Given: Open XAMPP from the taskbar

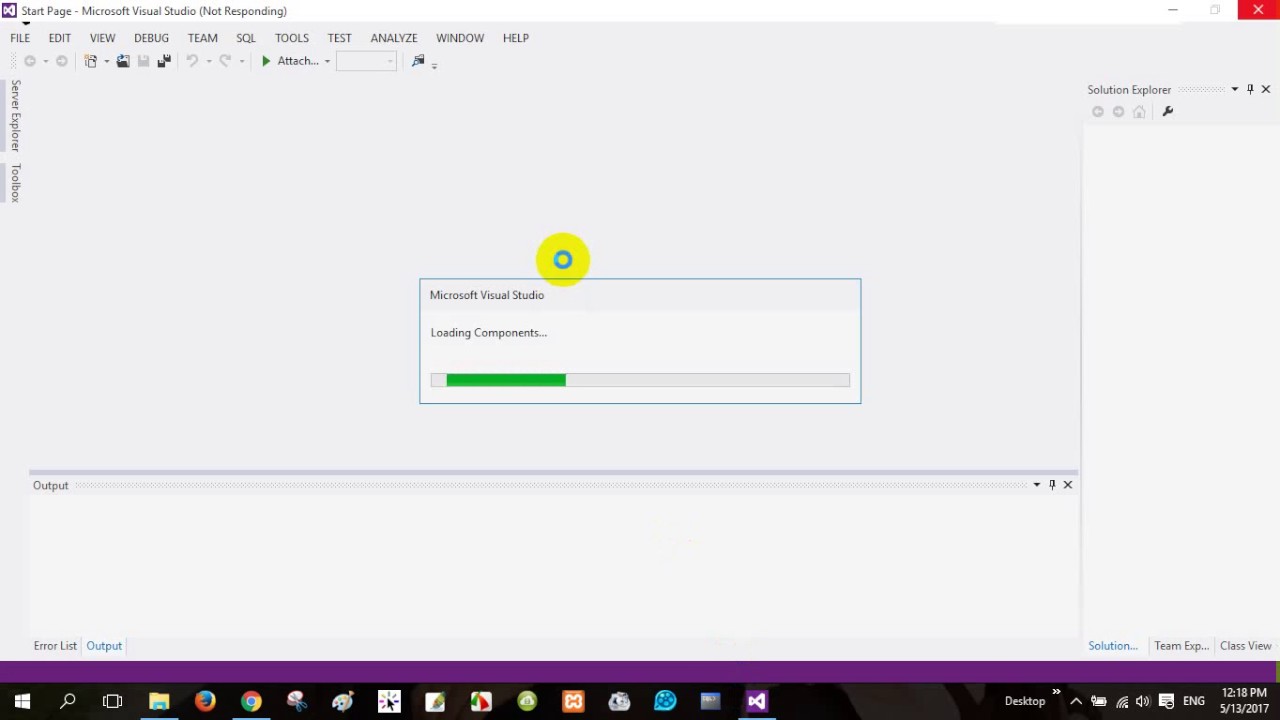Looking at the screenshot, I should click(x=573, y=701).
